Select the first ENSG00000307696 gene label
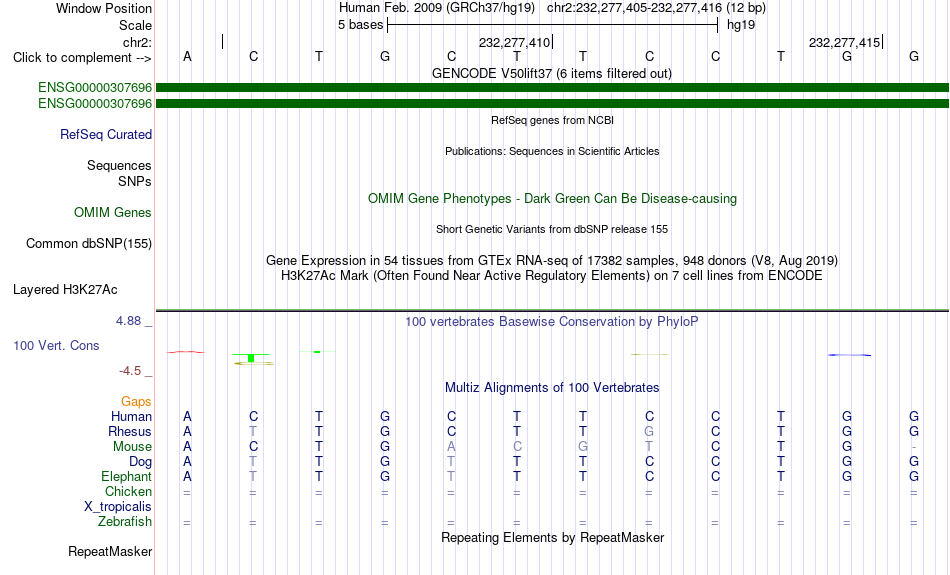950x575 pixels. [95, 87]
